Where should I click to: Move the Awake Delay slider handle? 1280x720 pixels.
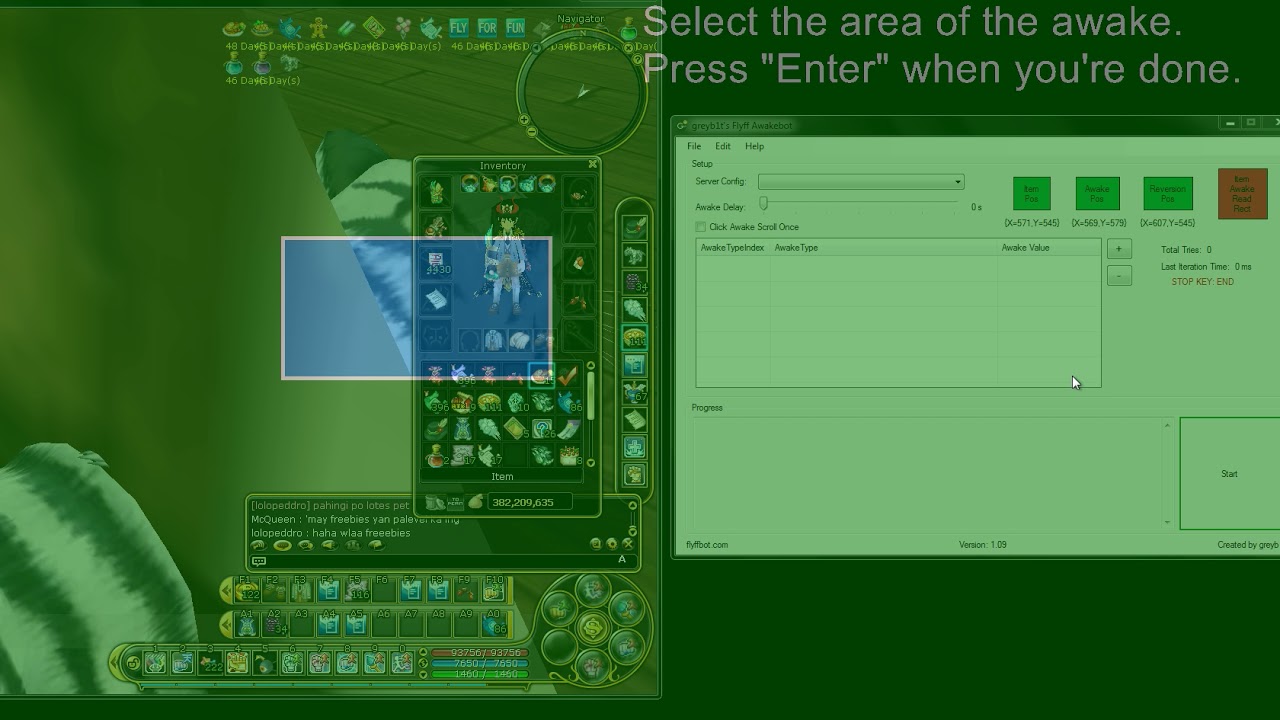point(763,204)
